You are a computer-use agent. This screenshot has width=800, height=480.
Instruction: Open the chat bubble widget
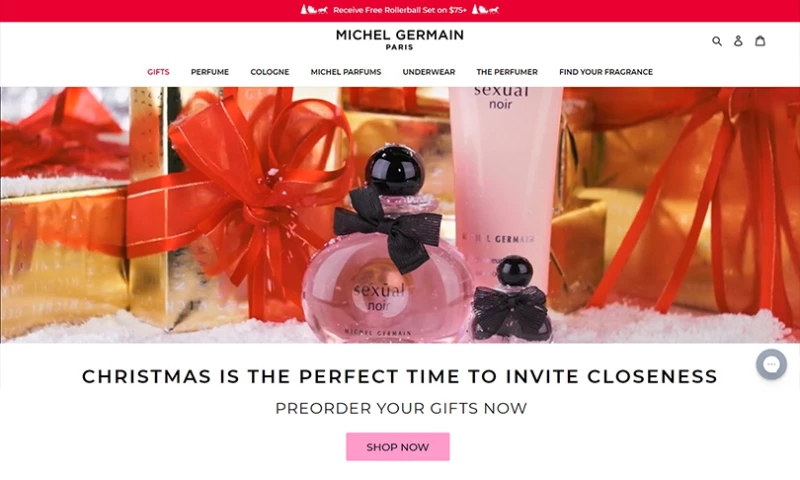click(x=771, y=364)
